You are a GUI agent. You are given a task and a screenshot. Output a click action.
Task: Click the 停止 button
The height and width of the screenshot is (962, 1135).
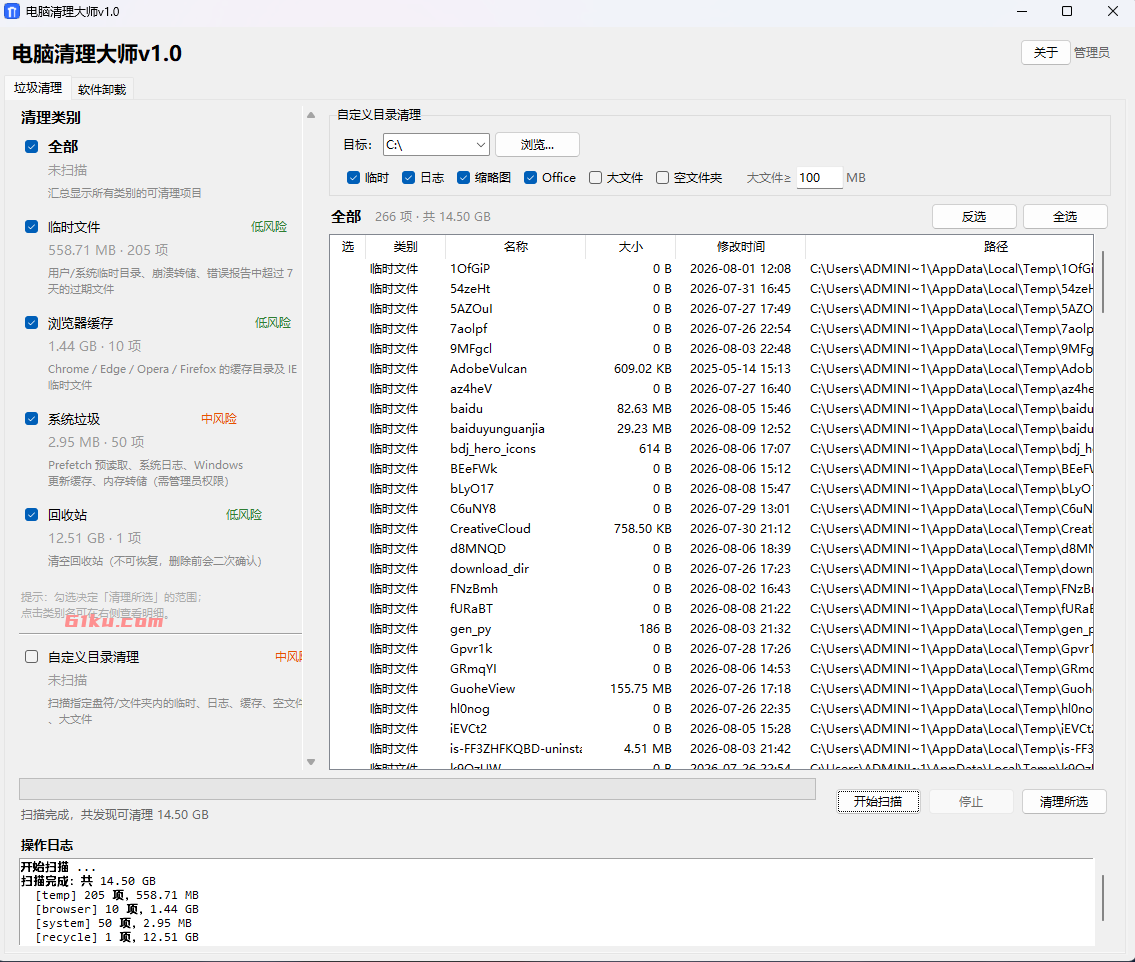point(970,801)
